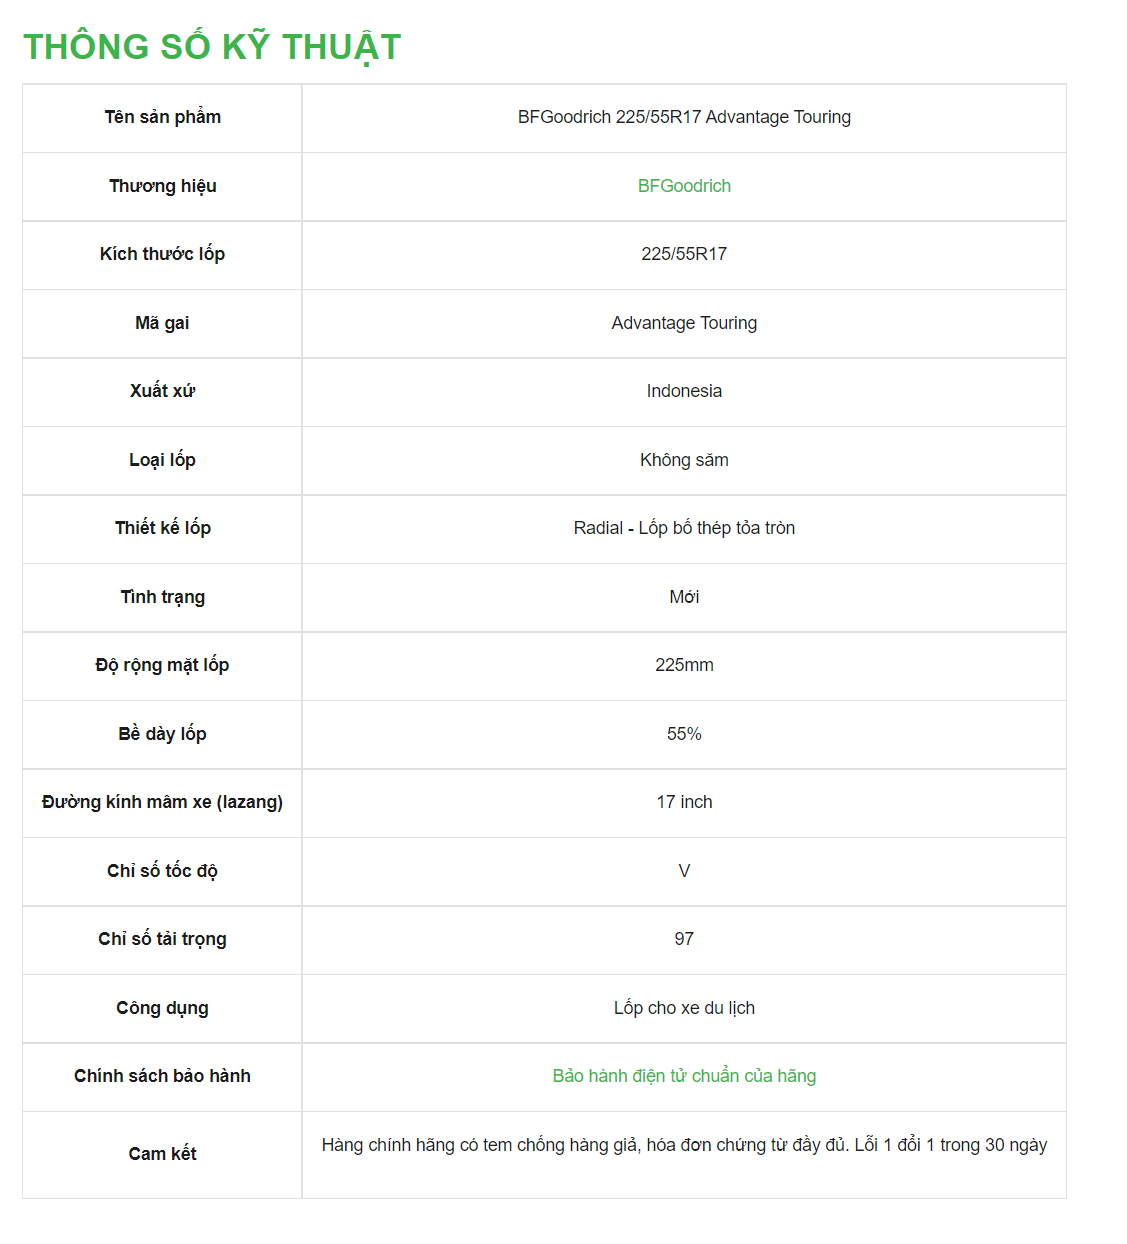Select the Chính sách bảo hành label
The height and width of the screenshot is (1244, 1127).
tap(162, 1076)
